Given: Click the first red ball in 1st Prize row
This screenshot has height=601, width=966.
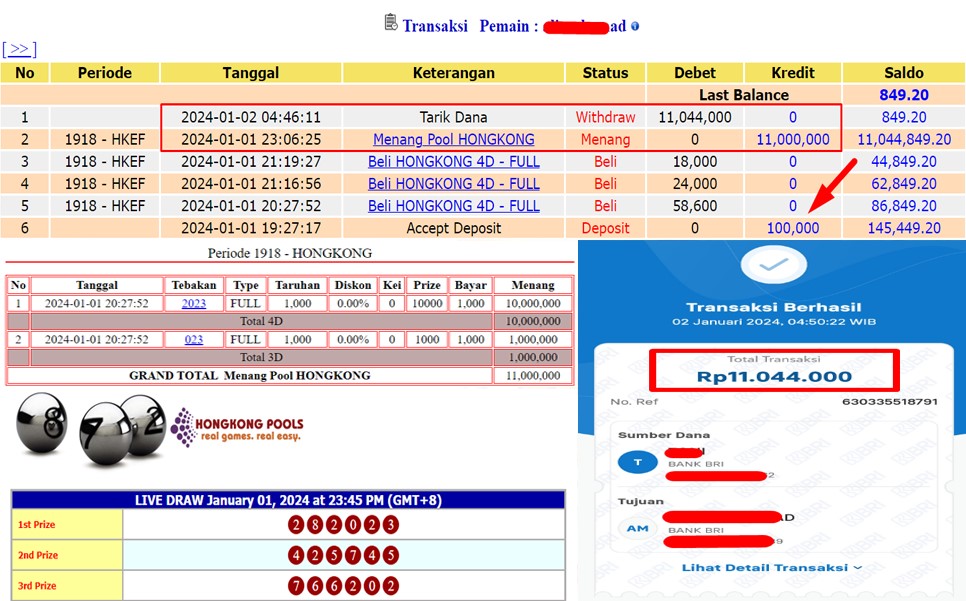Looking at the screenshot, I should [297, 525].
